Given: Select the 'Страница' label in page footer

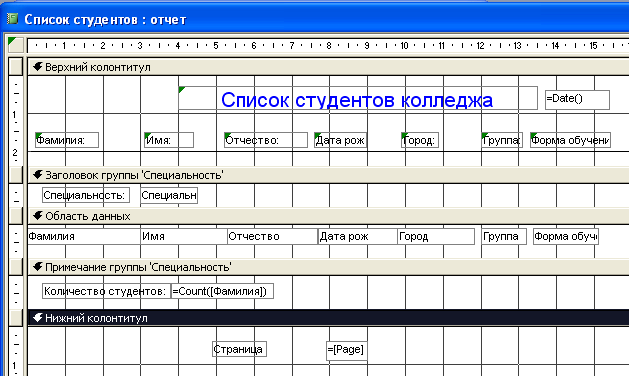Looking at the screenshot, I should (x=239, y=349).
